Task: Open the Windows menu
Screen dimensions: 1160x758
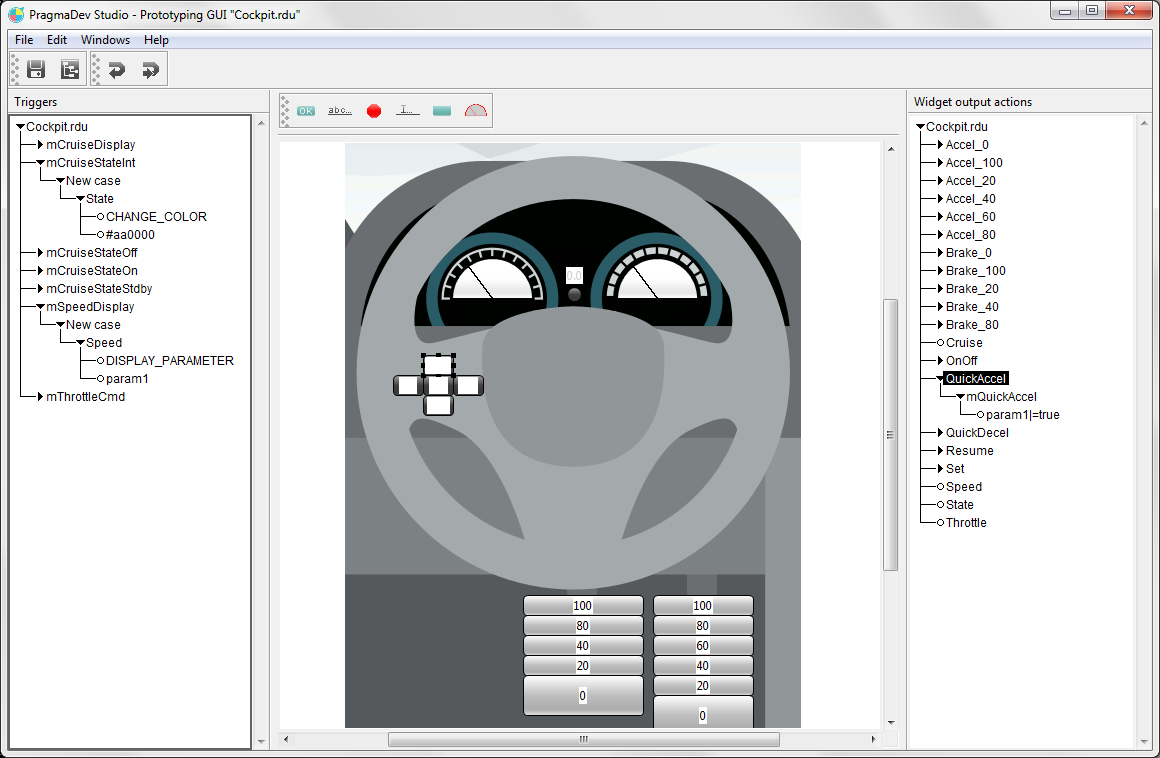Action: coord(105,40)
